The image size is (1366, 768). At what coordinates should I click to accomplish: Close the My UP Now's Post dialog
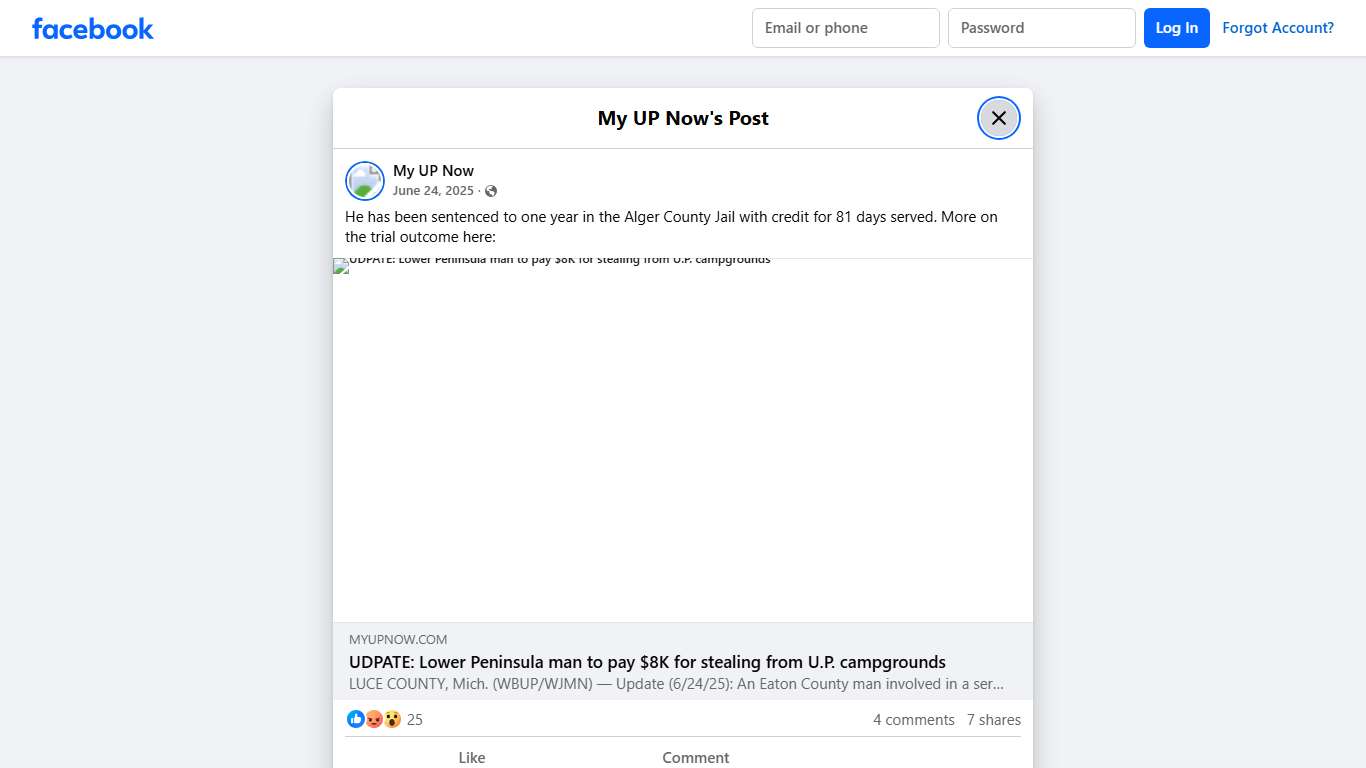(998, 117)
